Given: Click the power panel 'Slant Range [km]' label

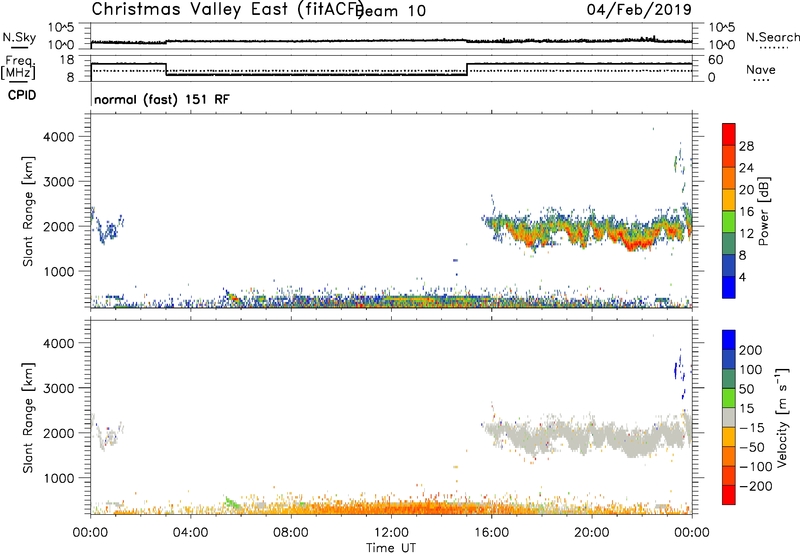Looking at the screenshot, I should [28, 211].
